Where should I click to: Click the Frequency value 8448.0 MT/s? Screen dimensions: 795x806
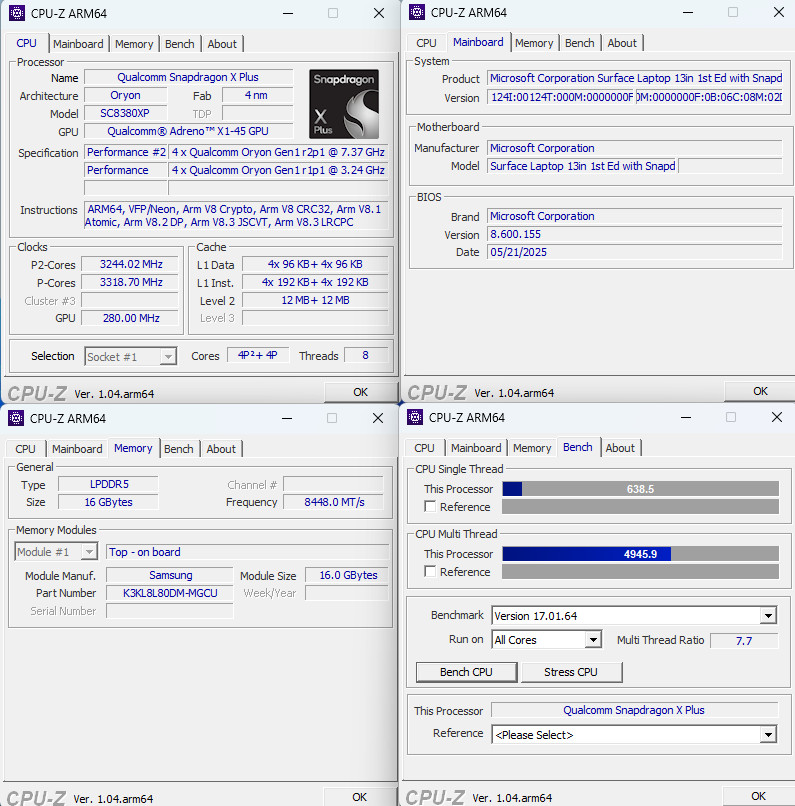[x=334, y=502]
